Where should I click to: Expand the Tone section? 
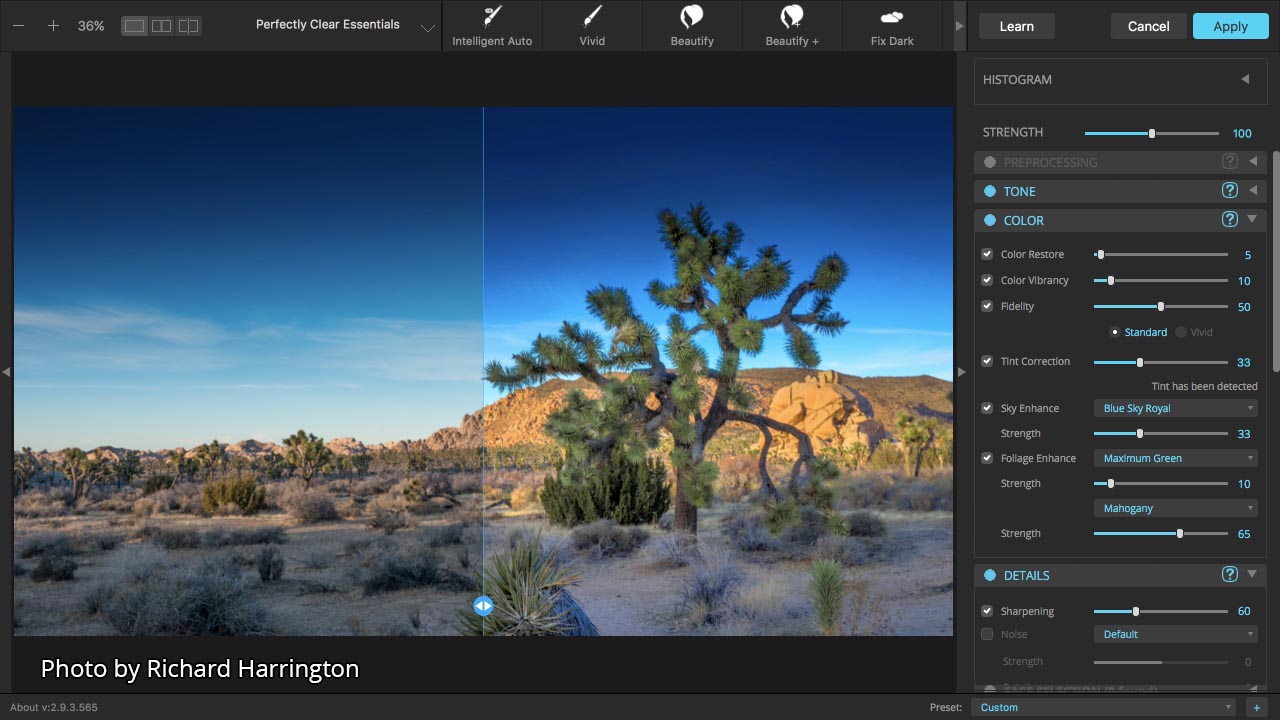point(1252,191)
